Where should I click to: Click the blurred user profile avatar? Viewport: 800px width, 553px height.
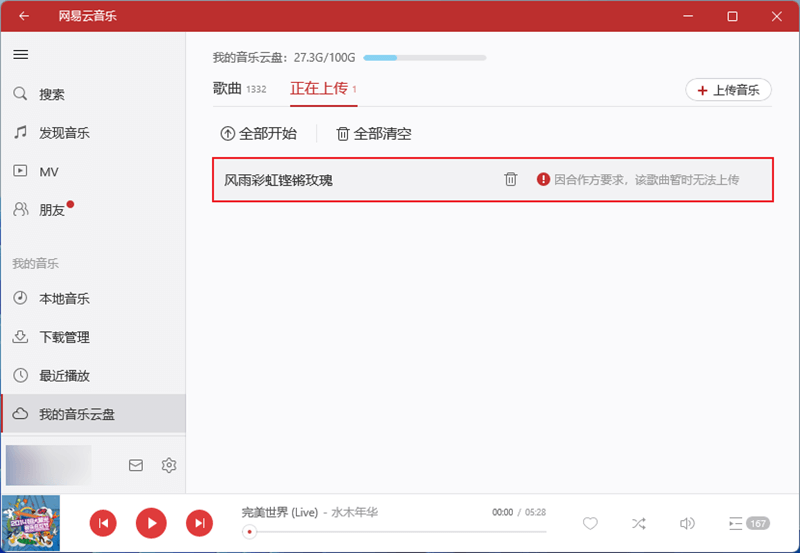[x=49, y=465]
